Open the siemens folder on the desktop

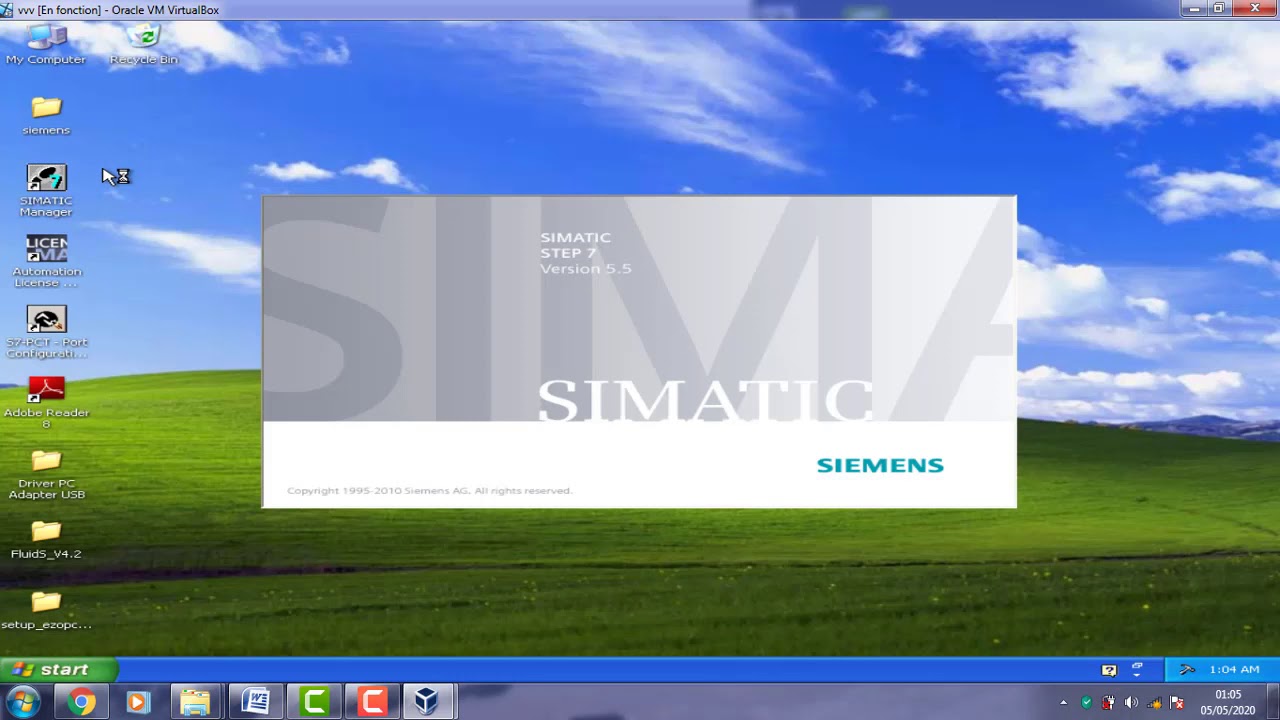(46, 116)
